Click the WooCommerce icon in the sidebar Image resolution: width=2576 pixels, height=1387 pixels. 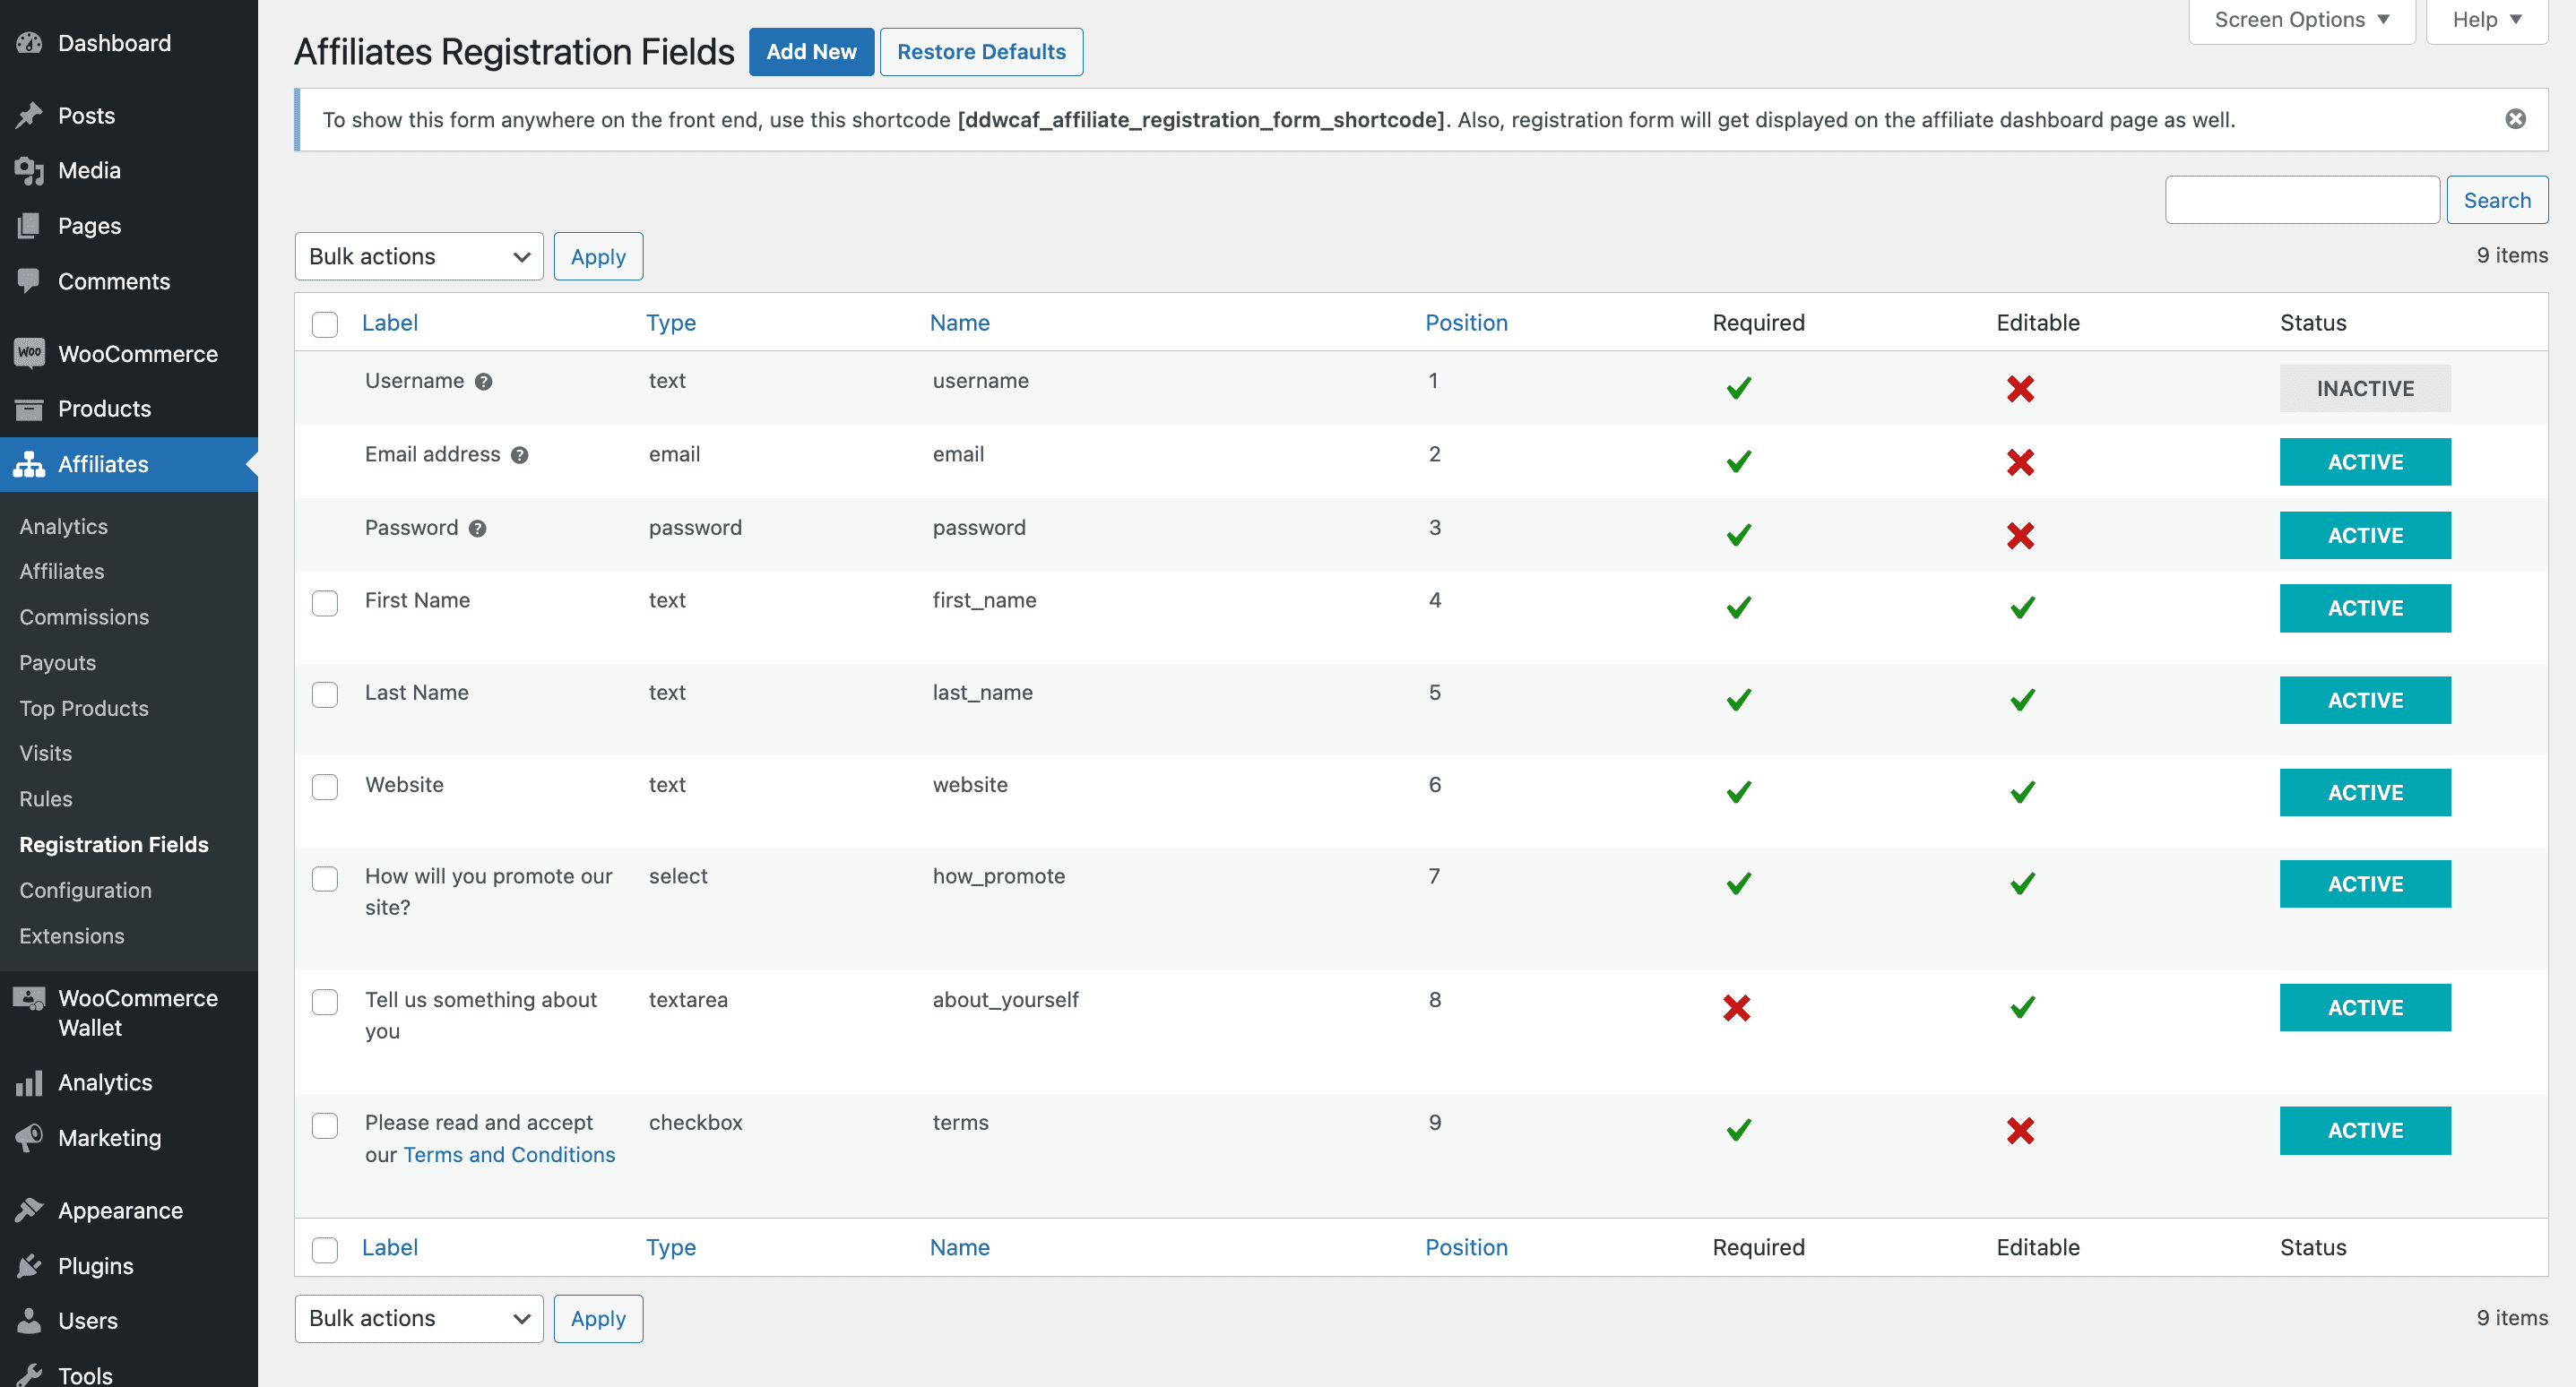[x=29, y=353]
